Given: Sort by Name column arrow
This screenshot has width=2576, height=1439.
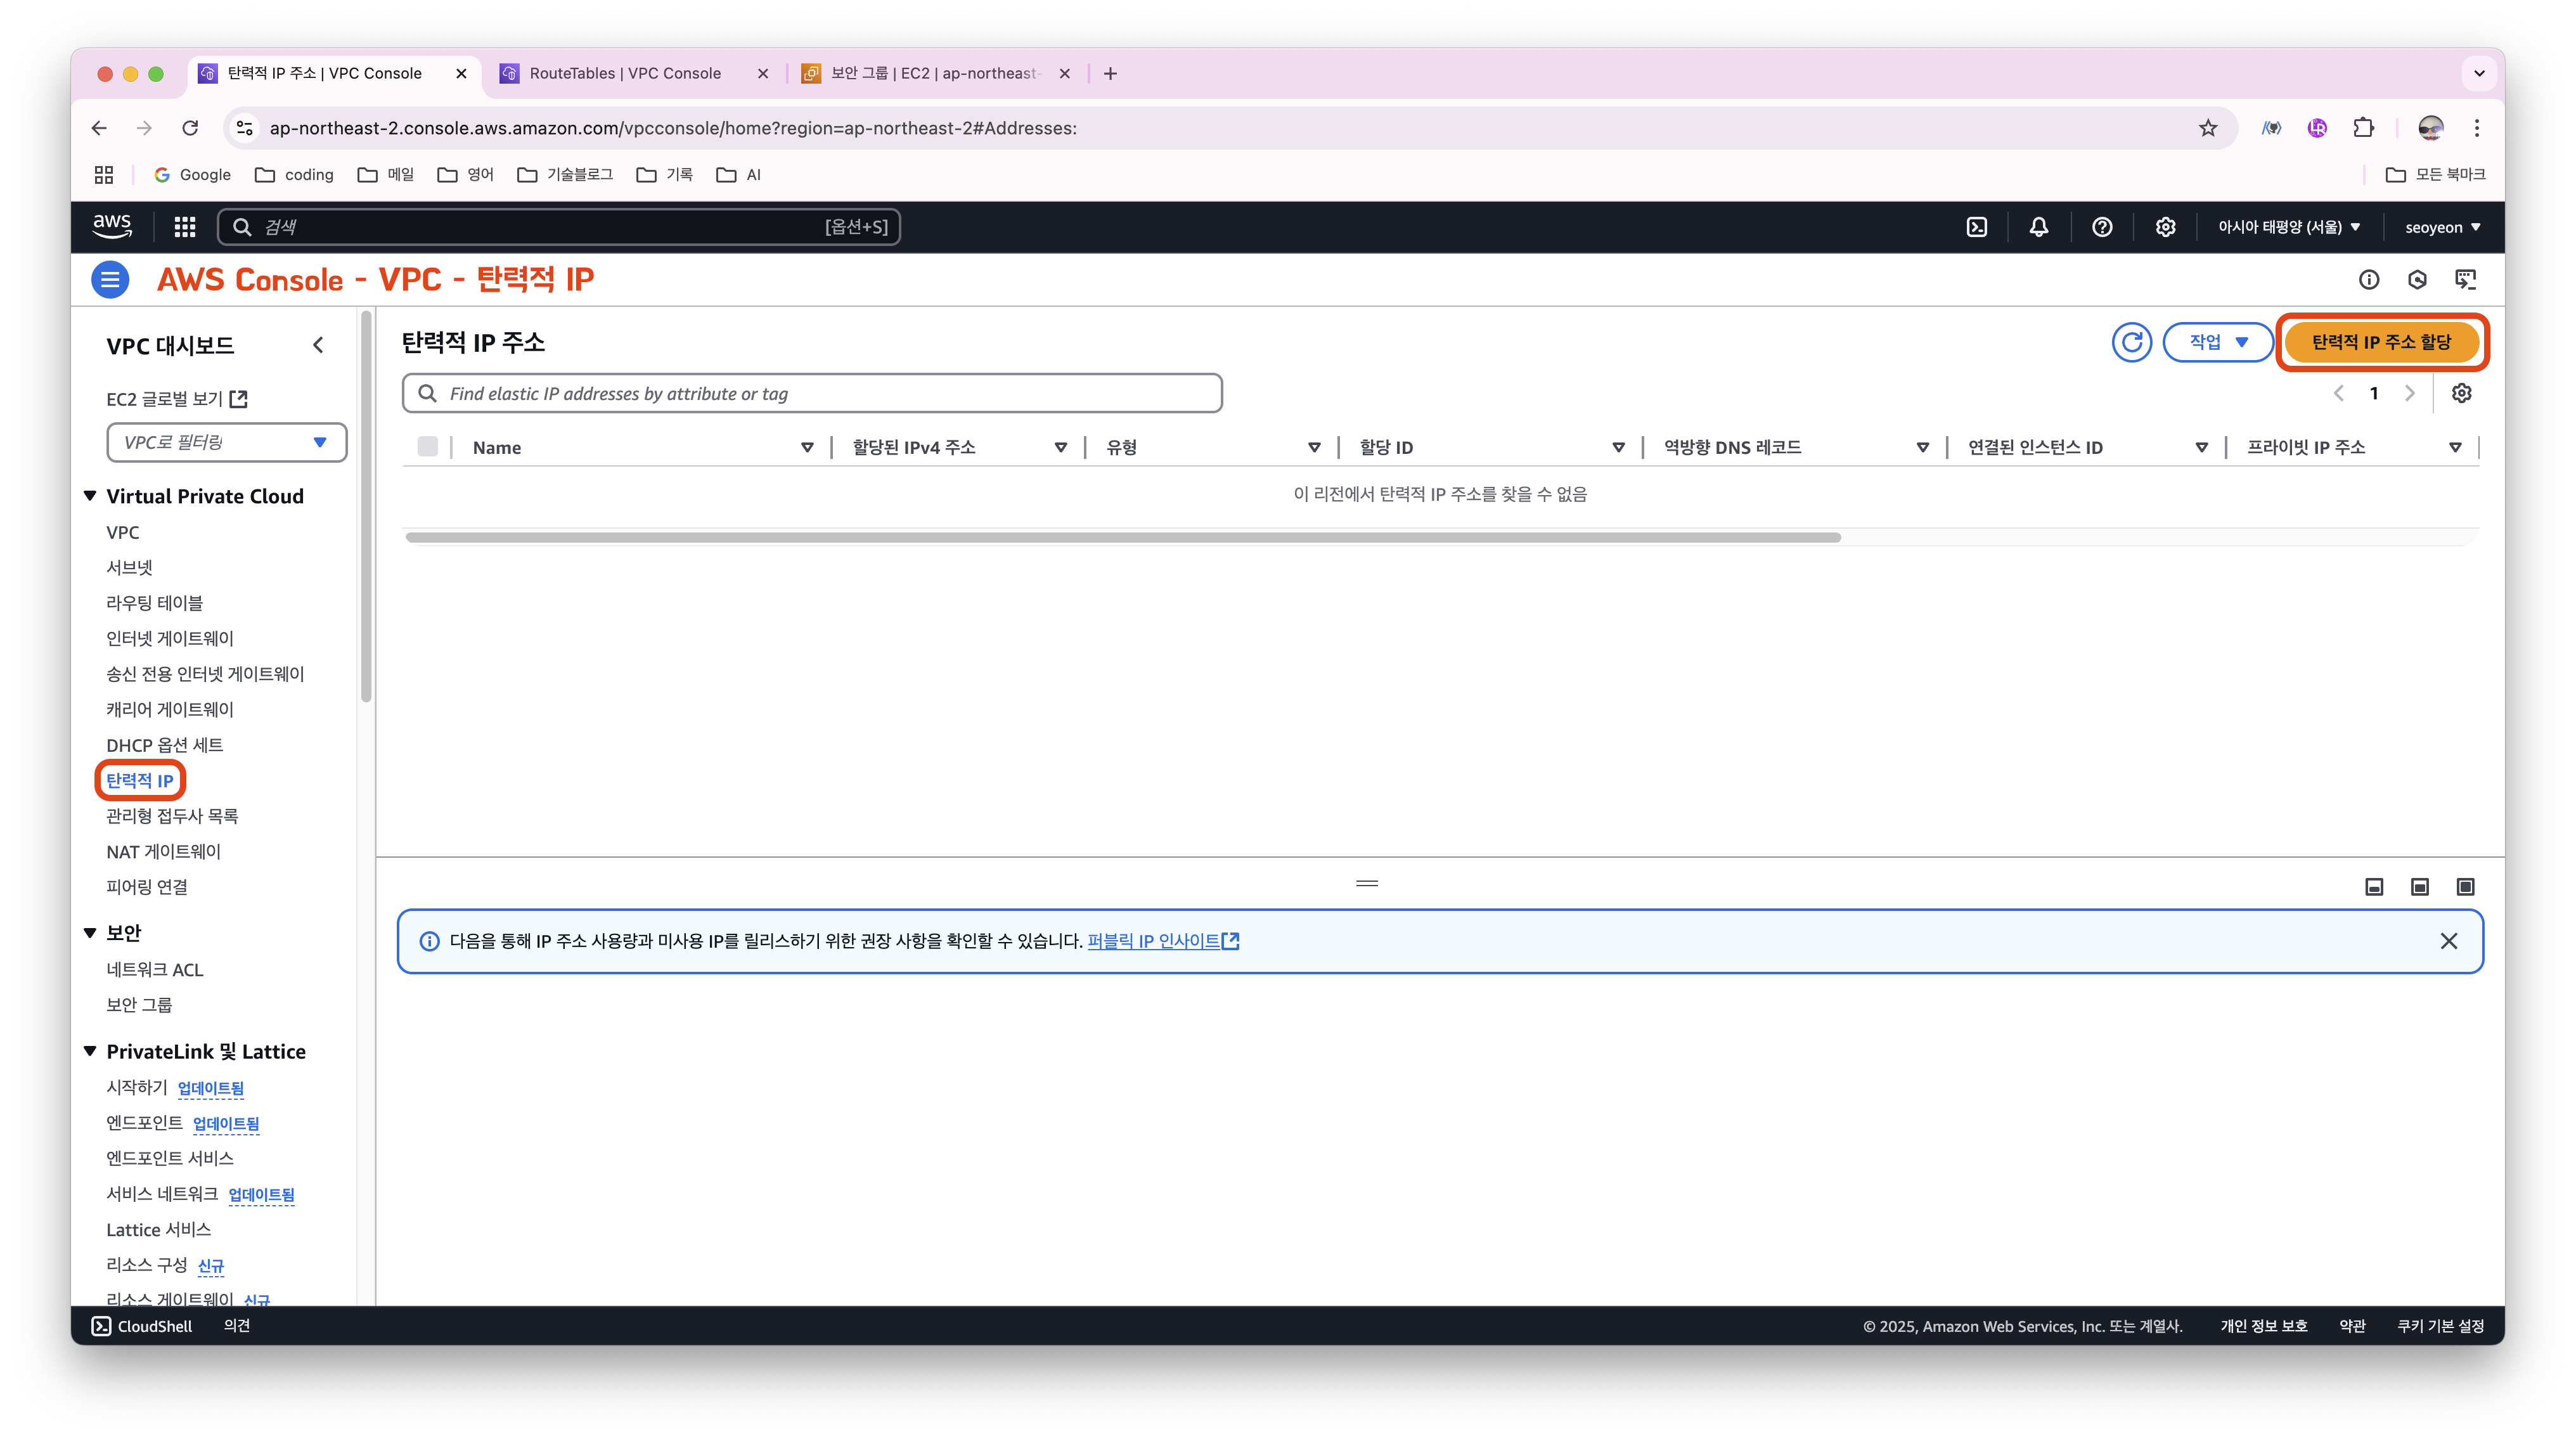Looking at the screenshot, I should [x=807, y=447].
